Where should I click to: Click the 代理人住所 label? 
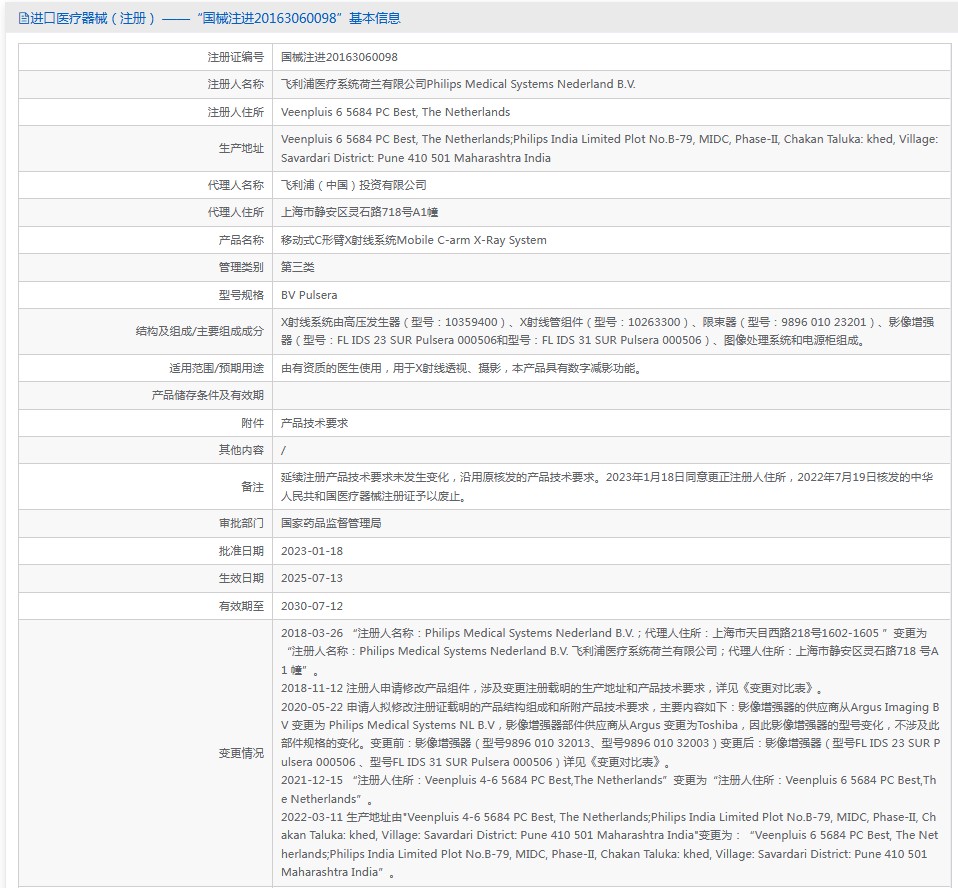[235, 212]
